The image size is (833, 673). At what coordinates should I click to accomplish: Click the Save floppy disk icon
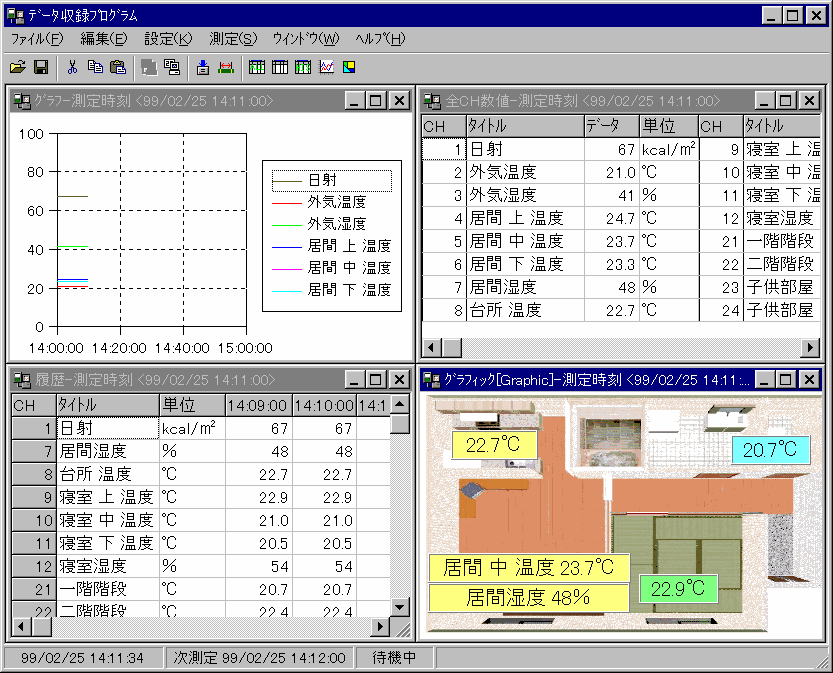point(41,67)
